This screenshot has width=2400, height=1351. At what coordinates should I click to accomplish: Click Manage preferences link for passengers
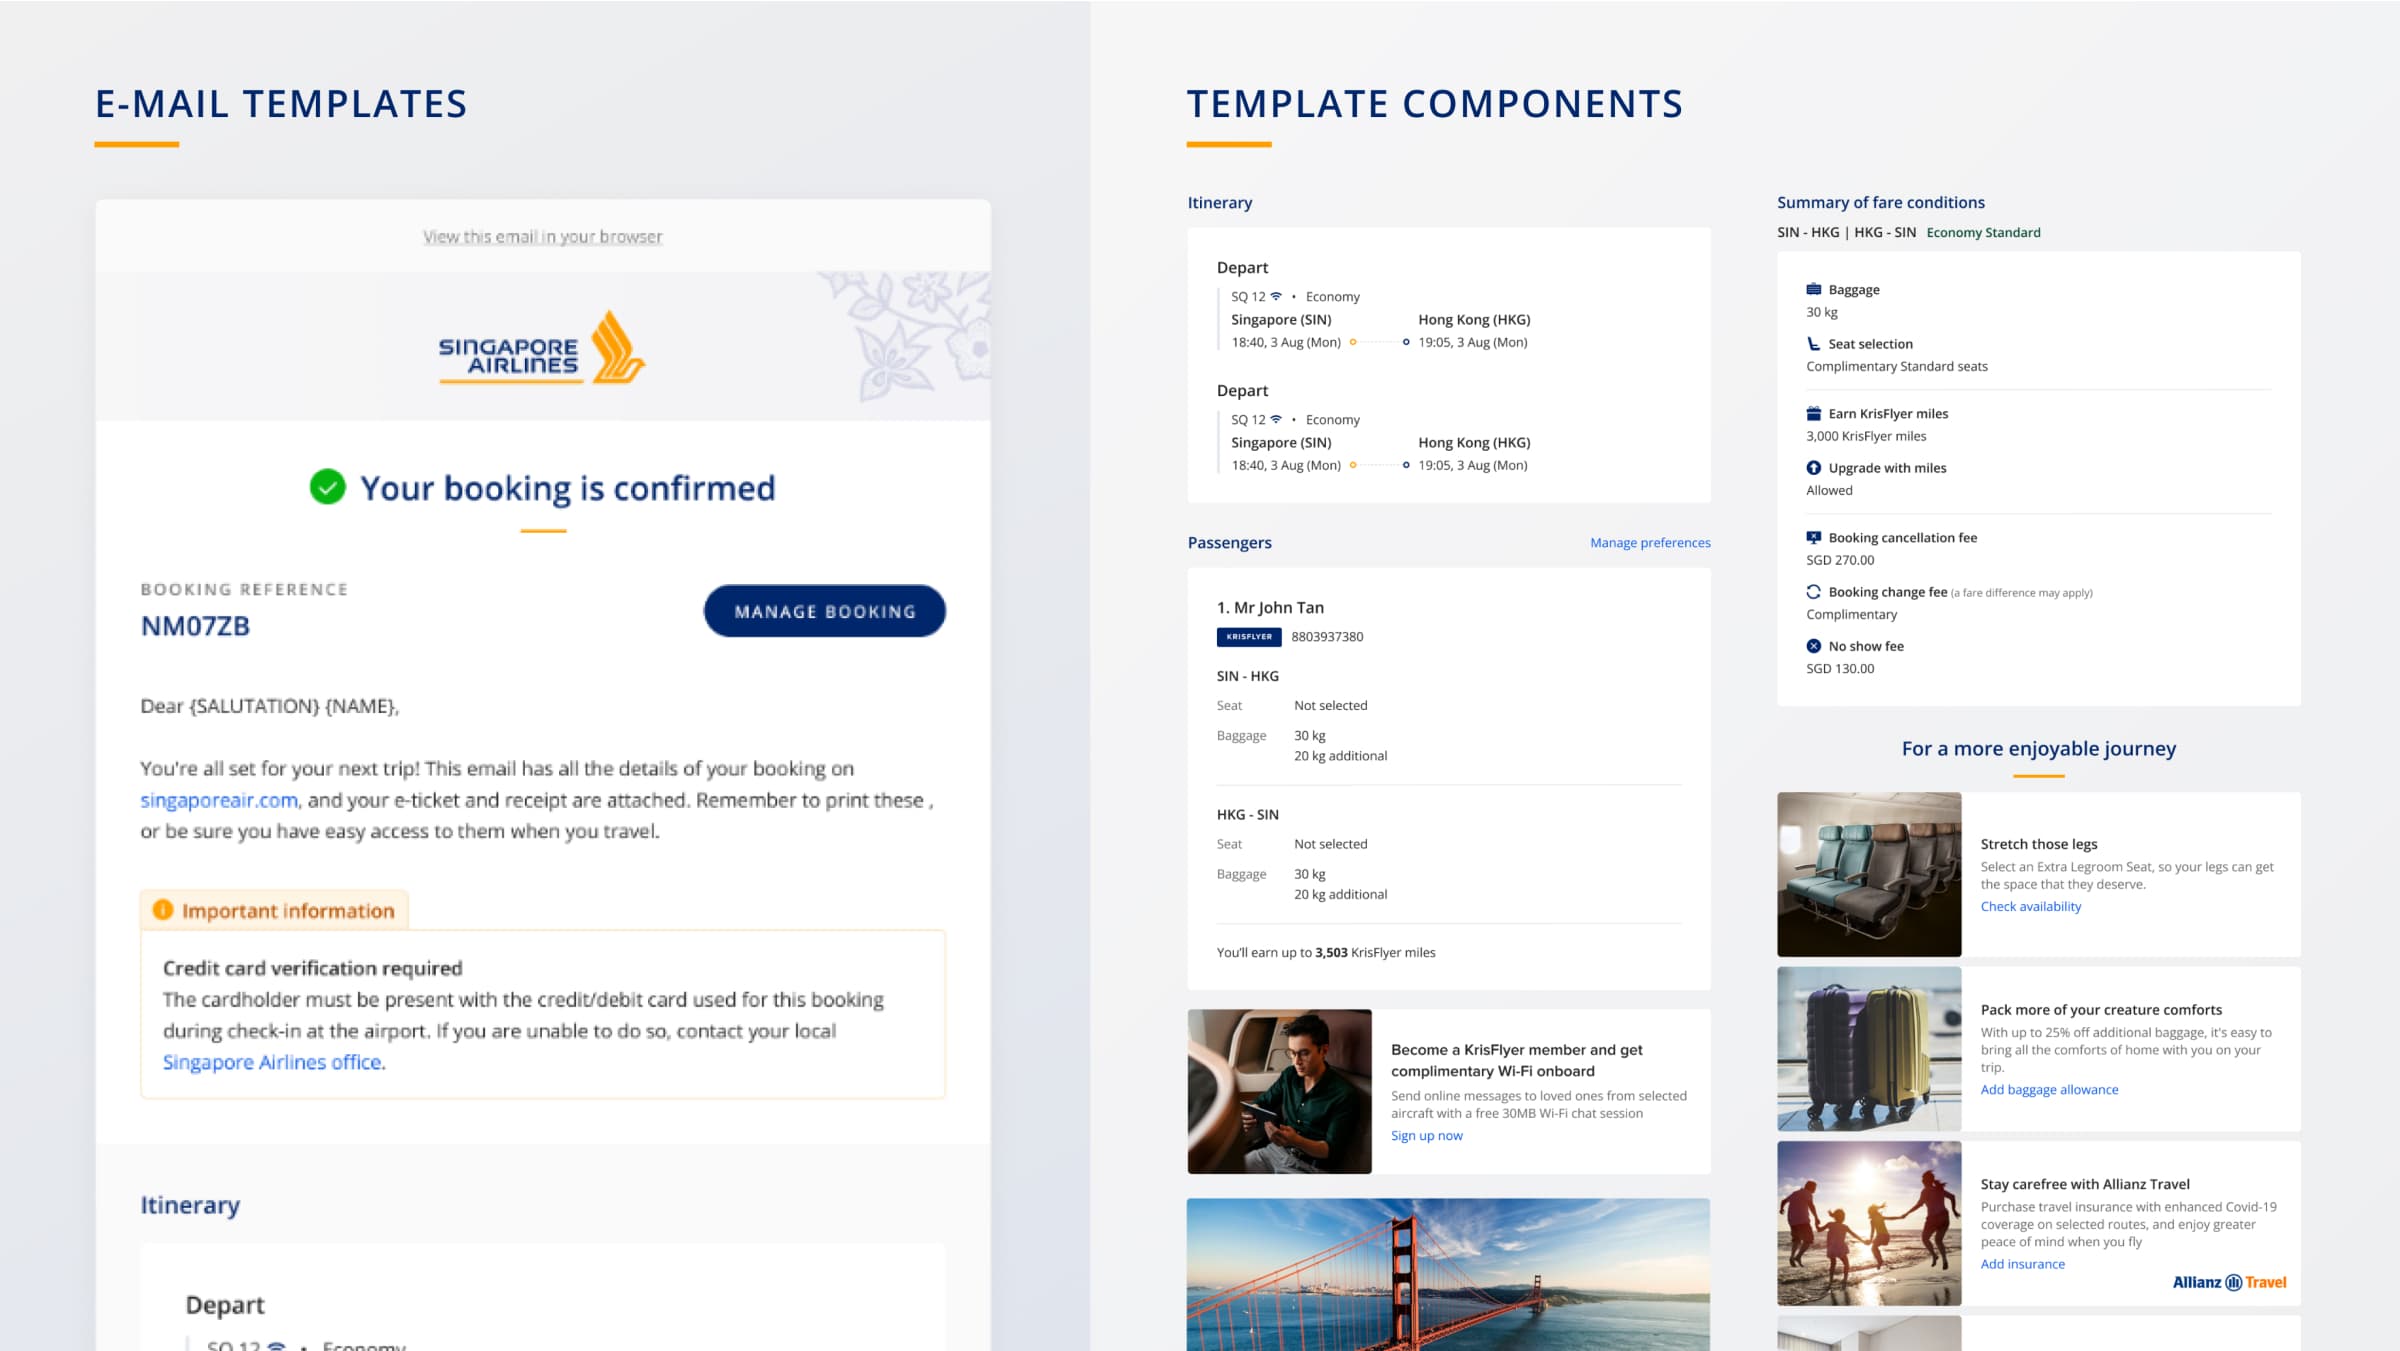[x=1648, y=542]
